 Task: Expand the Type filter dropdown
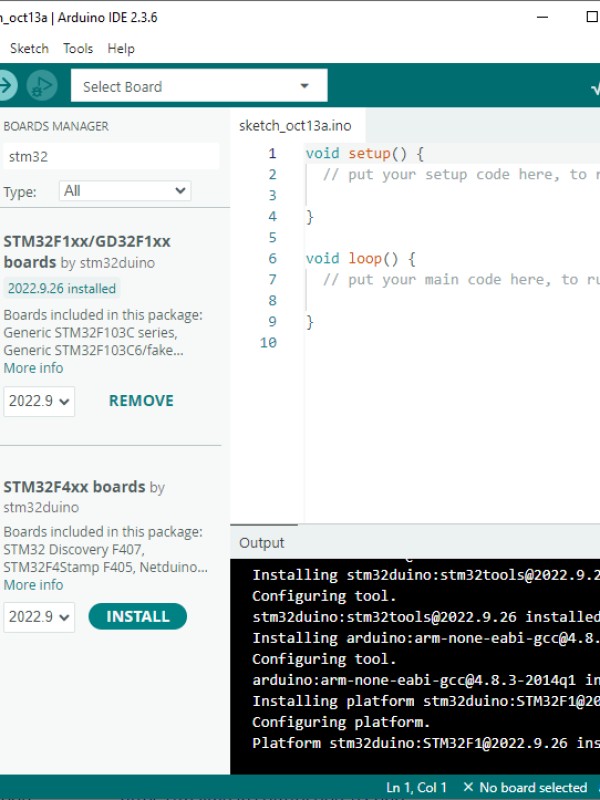[x=124, y=190]
